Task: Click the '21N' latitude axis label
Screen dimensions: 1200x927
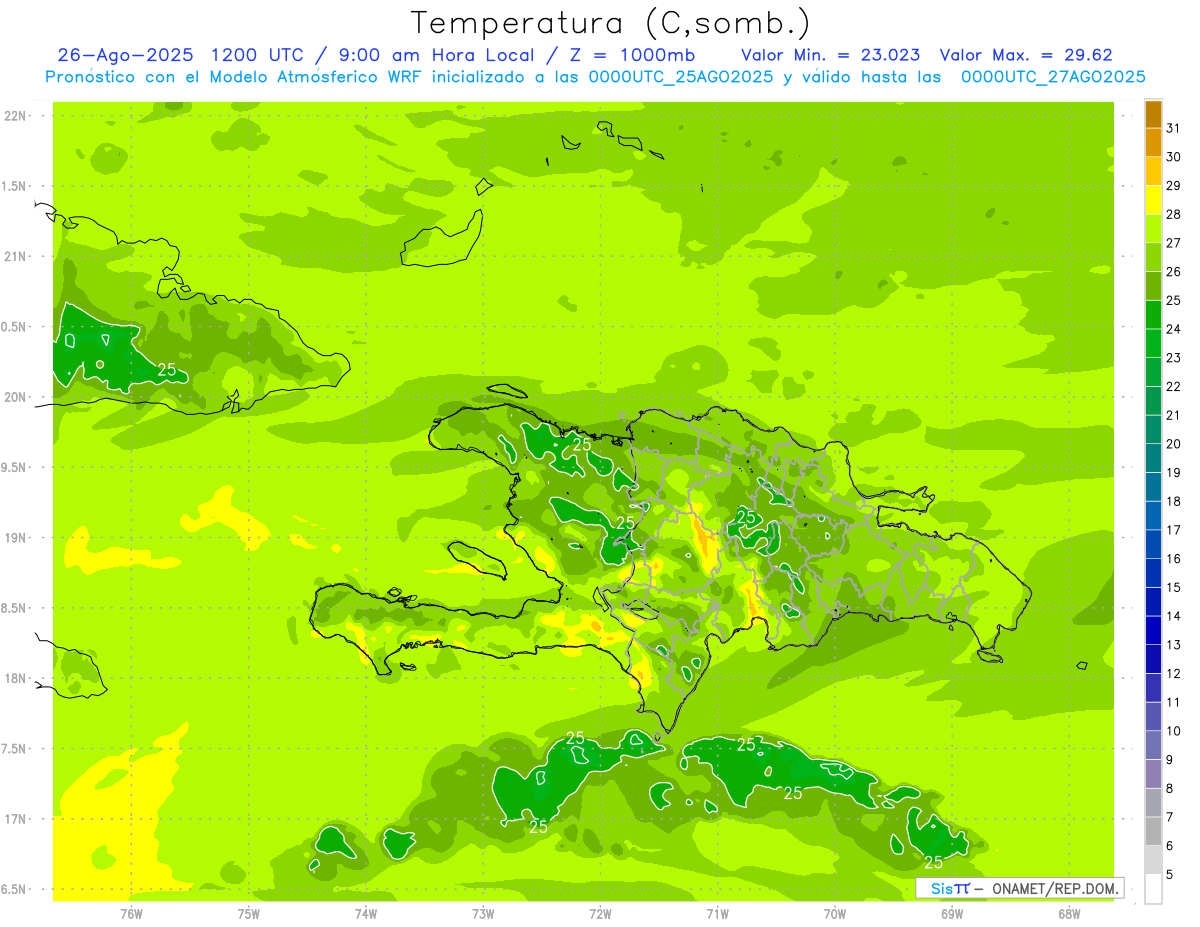Action: 16,257
